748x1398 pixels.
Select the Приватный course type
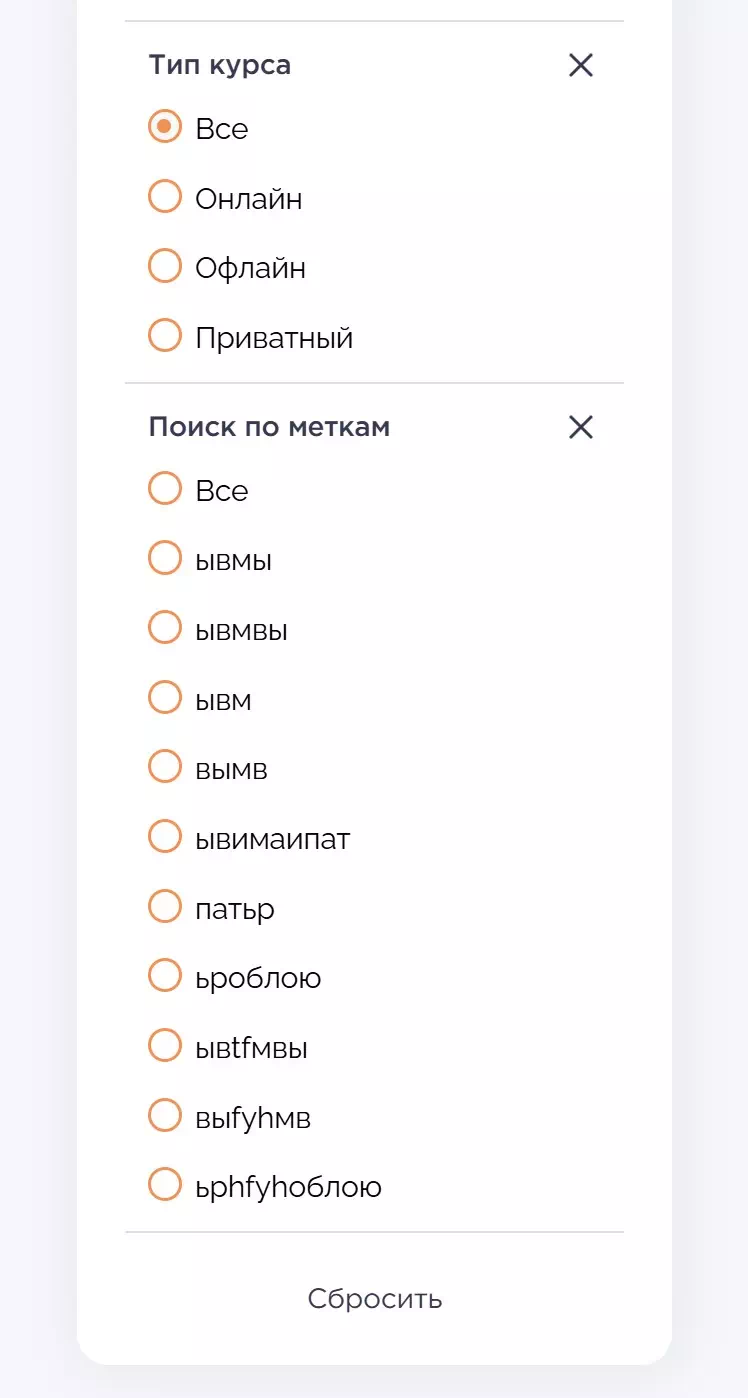coord(165,336)
